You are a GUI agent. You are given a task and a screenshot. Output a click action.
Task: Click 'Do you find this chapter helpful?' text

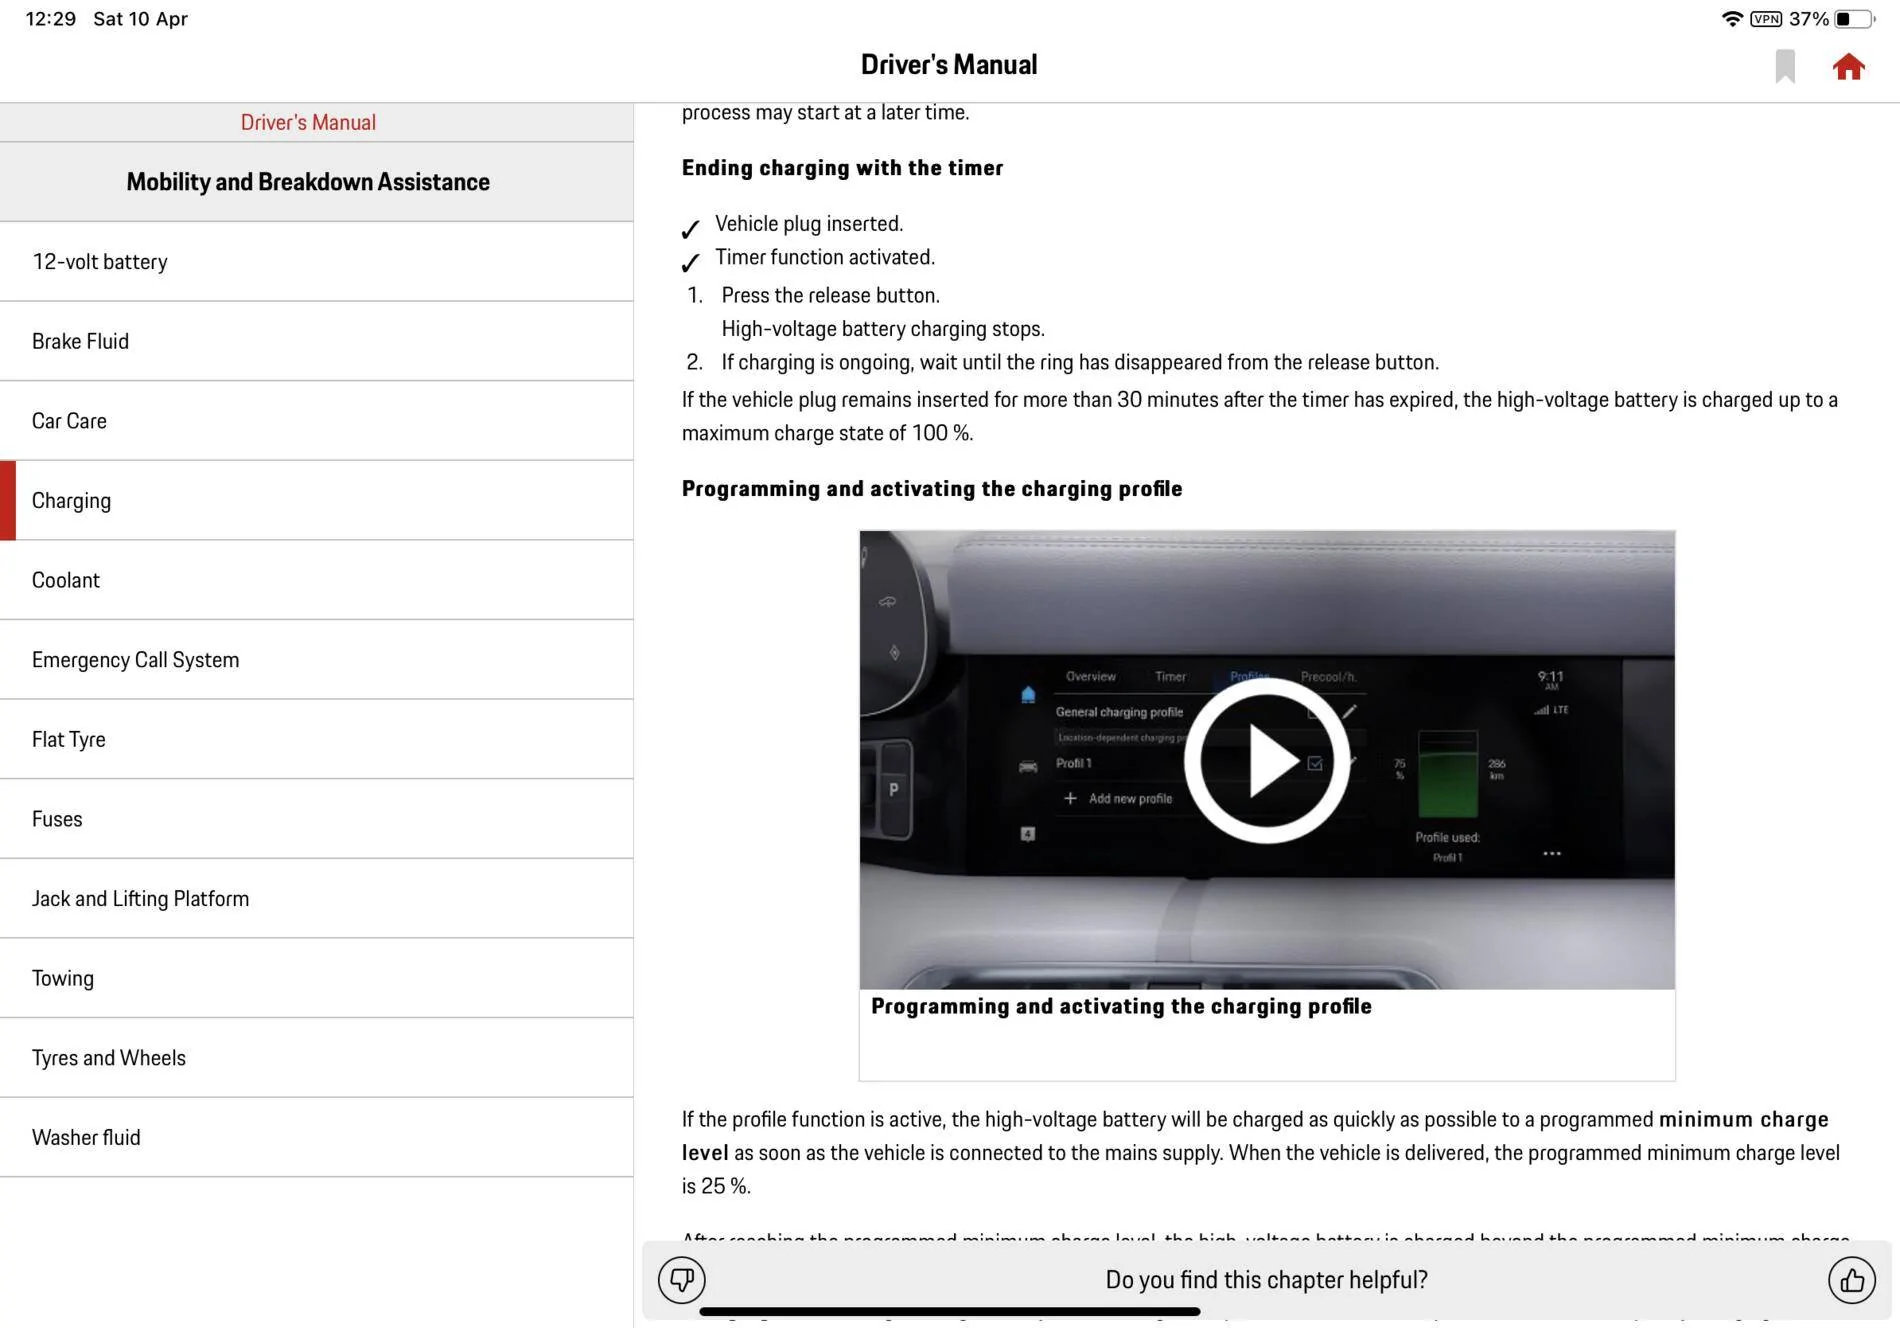click(1266, 1280)
